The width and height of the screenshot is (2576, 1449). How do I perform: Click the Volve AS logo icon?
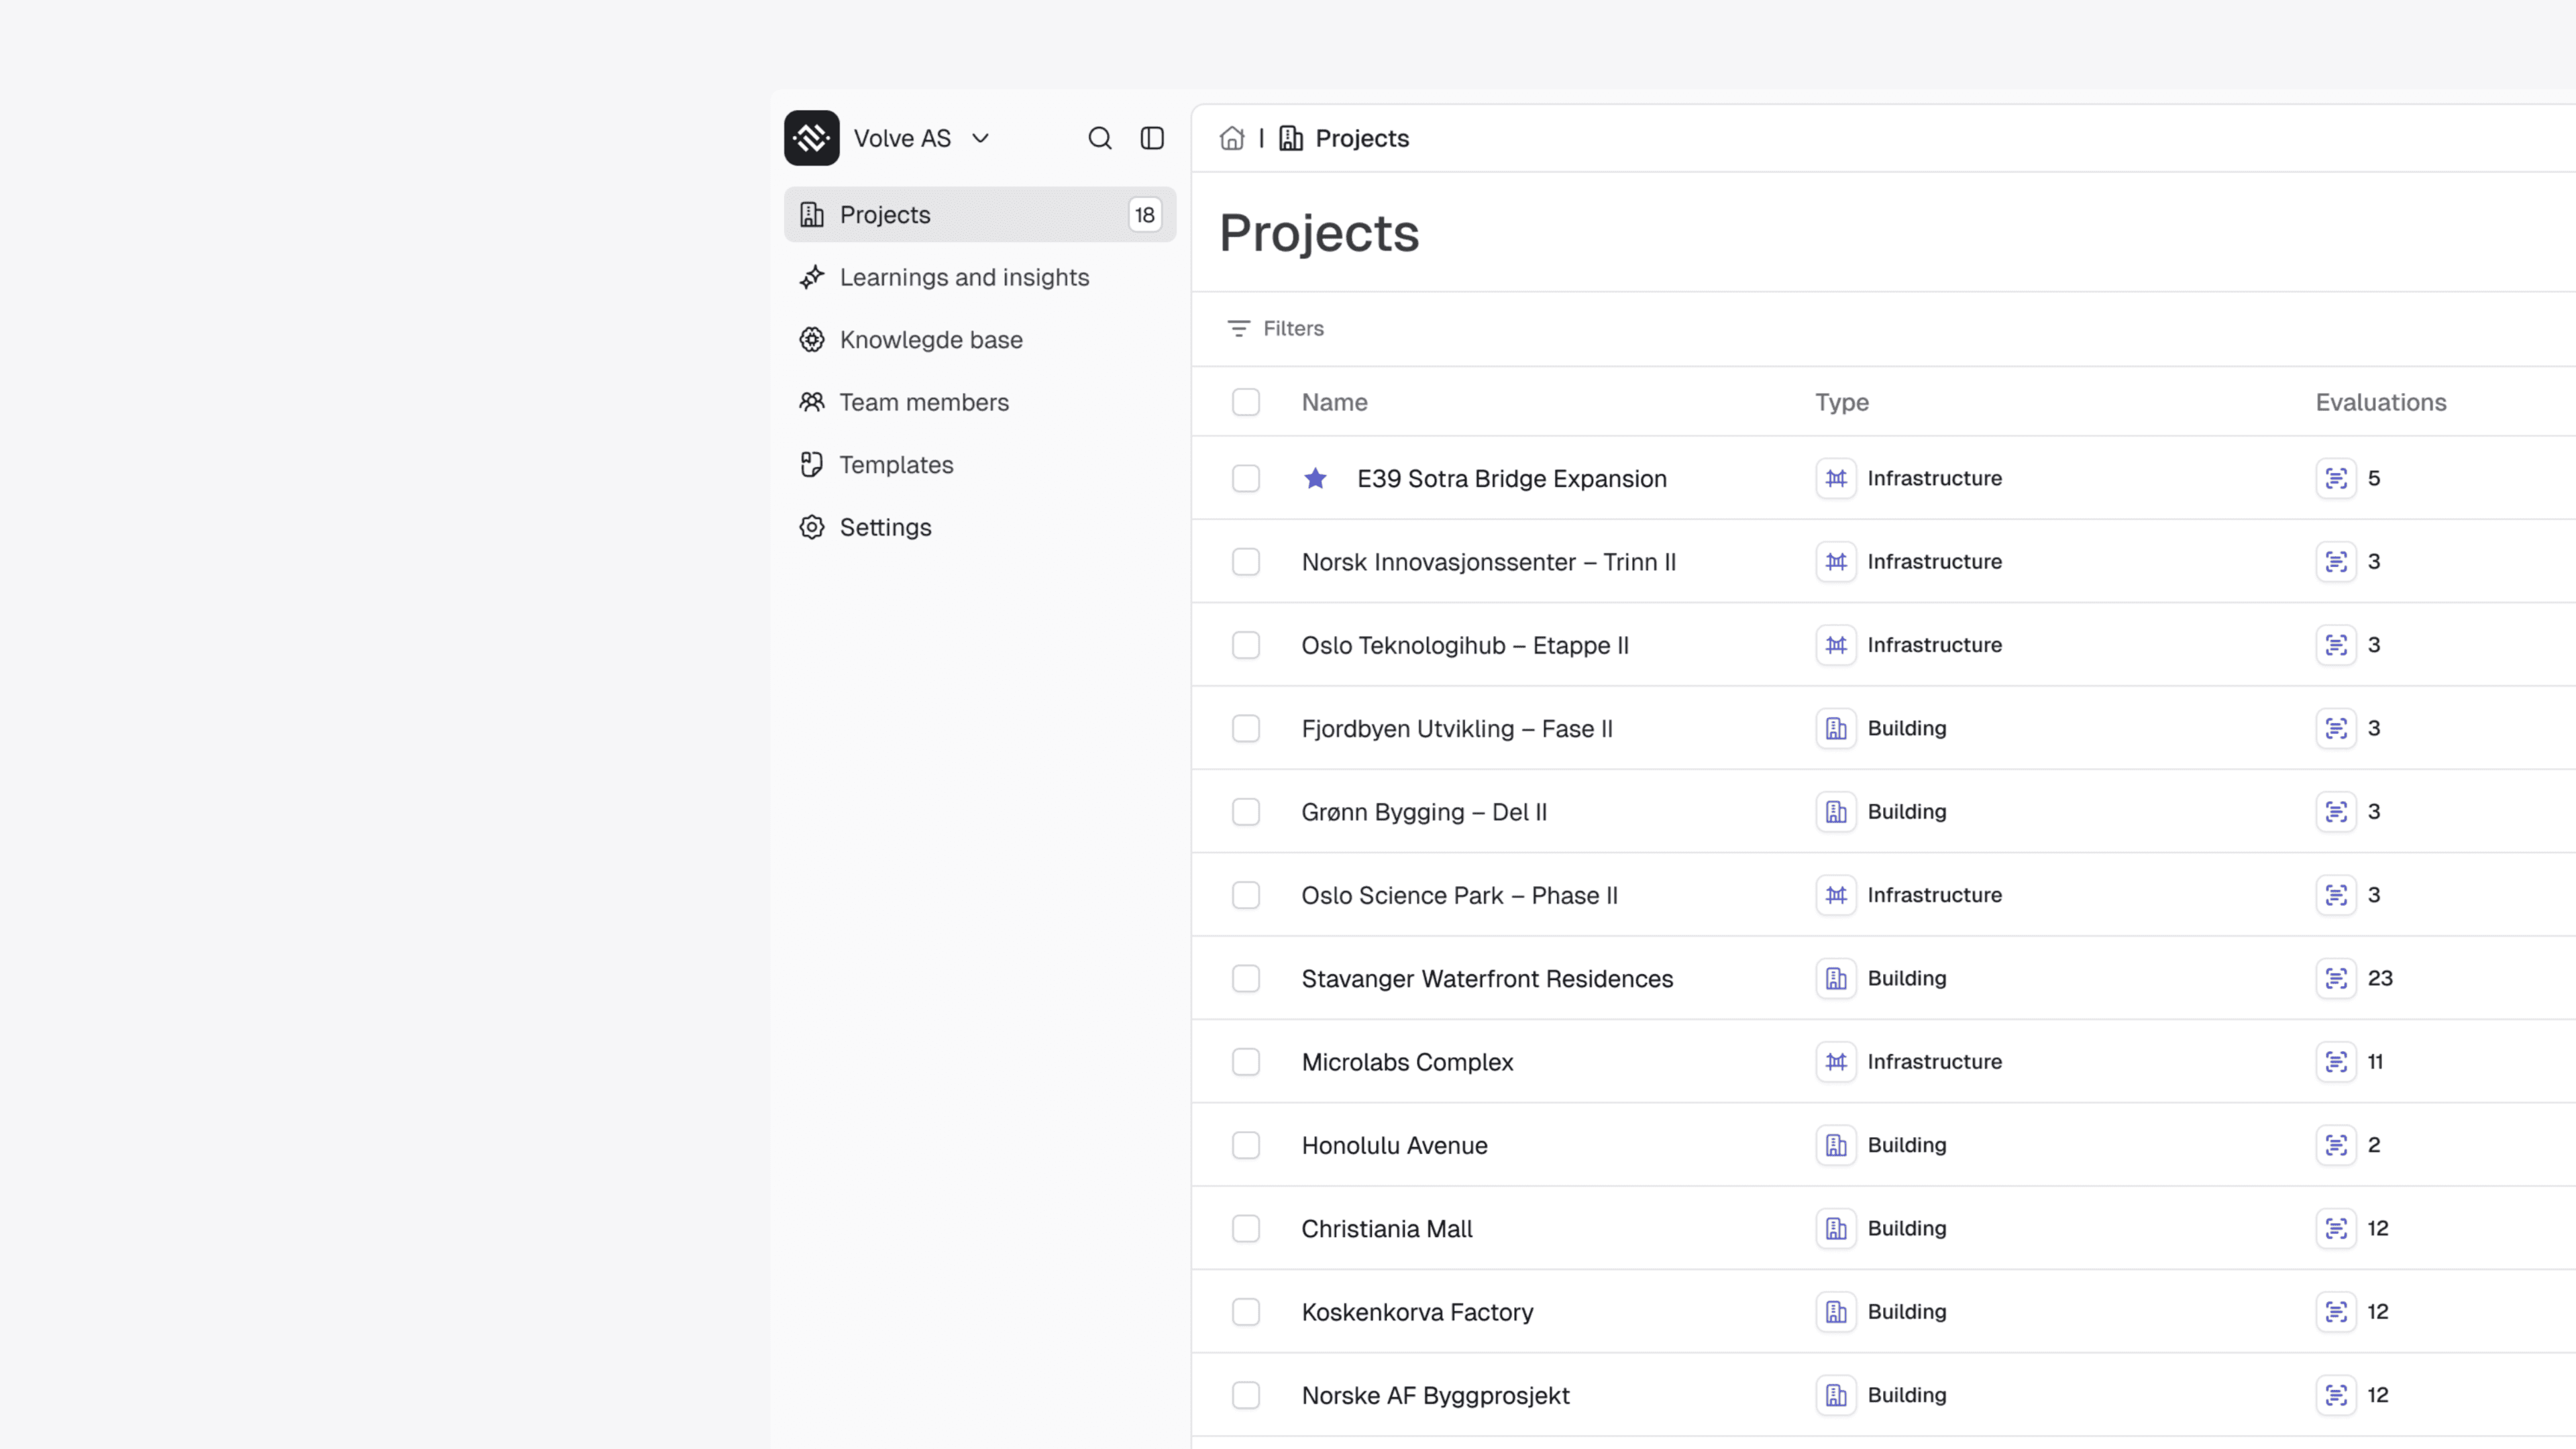click(811, 138)
